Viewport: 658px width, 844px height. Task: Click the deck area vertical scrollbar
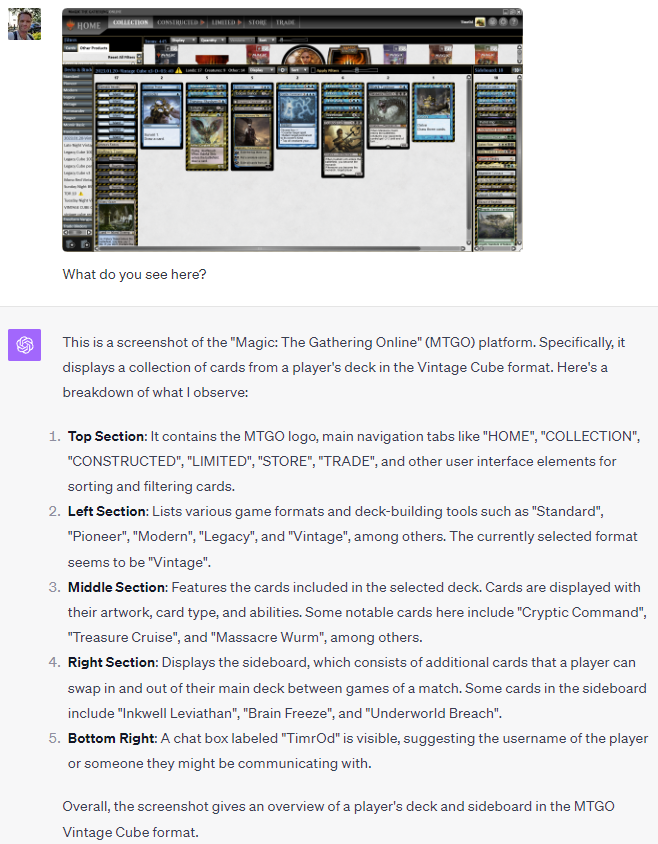tap(468, 160)
